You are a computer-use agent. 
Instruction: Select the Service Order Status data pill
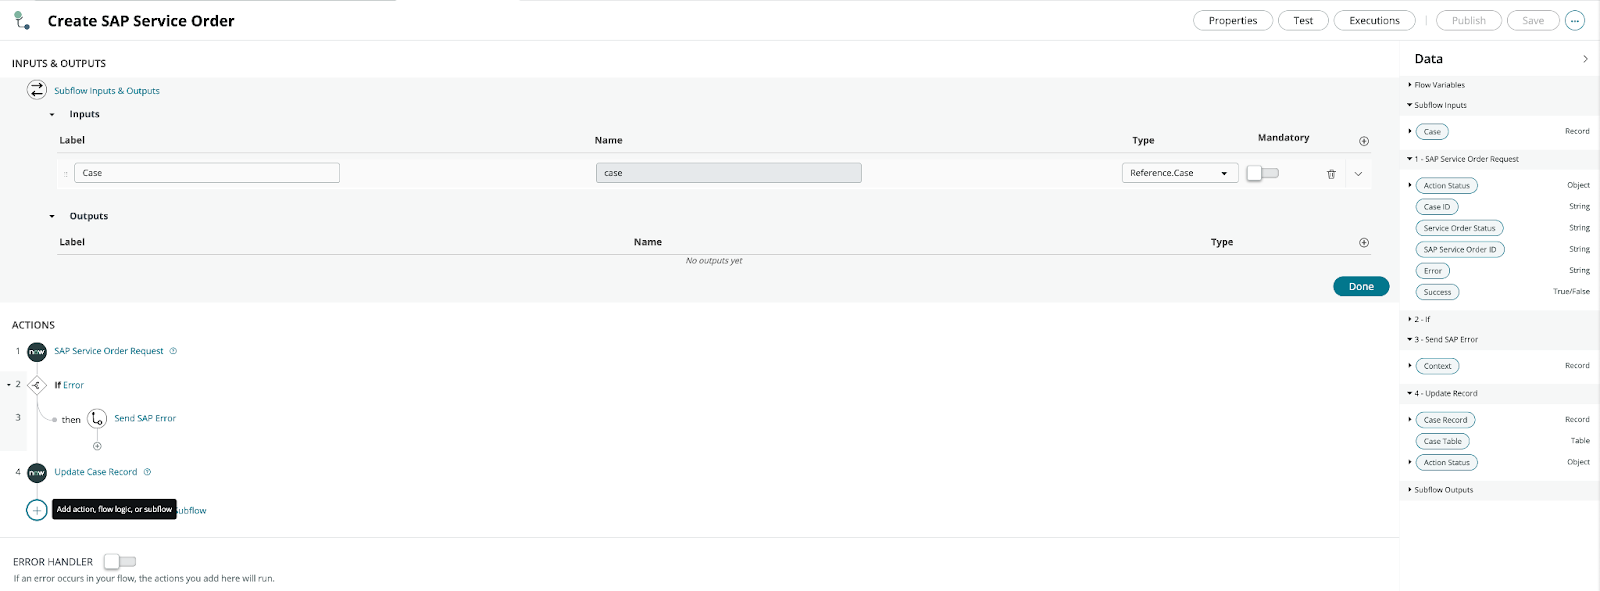[1459, 228]
